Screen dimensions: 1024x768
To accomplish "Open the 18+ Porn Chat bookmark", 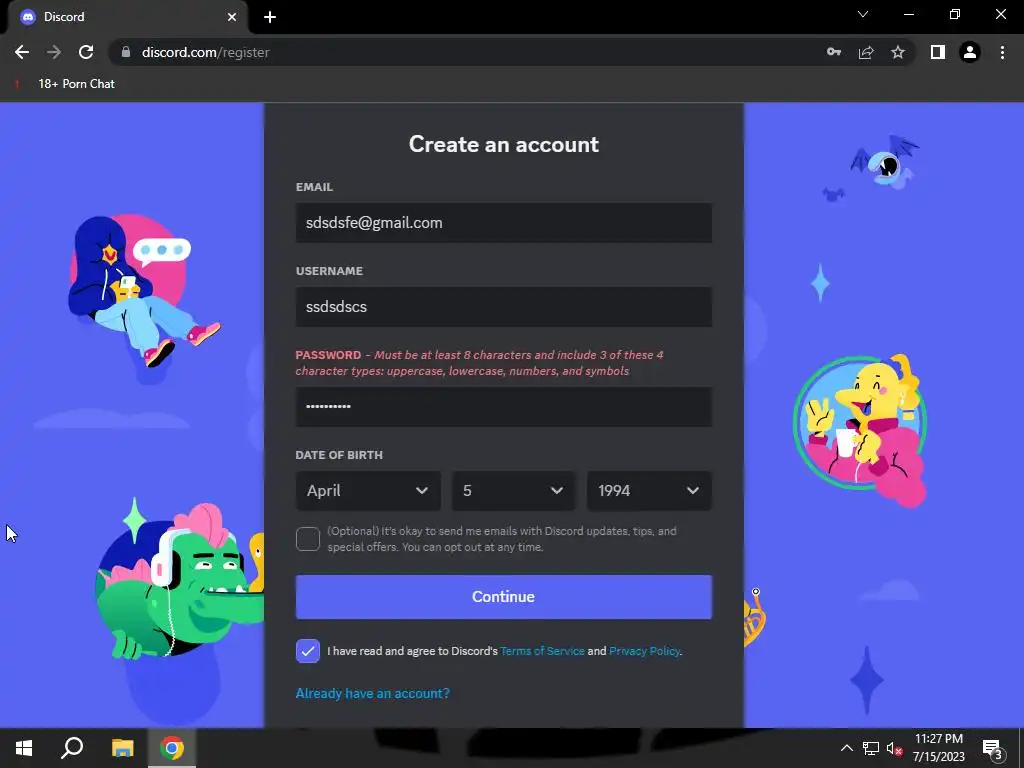I will point(65,84).
